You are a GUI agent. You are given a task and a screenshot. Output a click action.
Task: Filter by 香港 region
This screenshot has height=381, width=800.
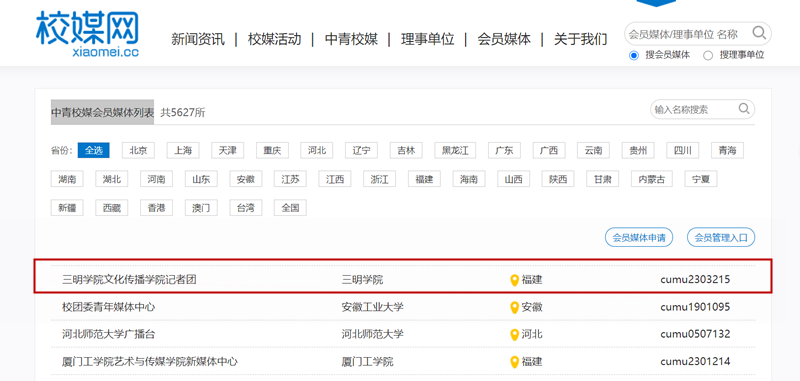[x=156, y=208]
